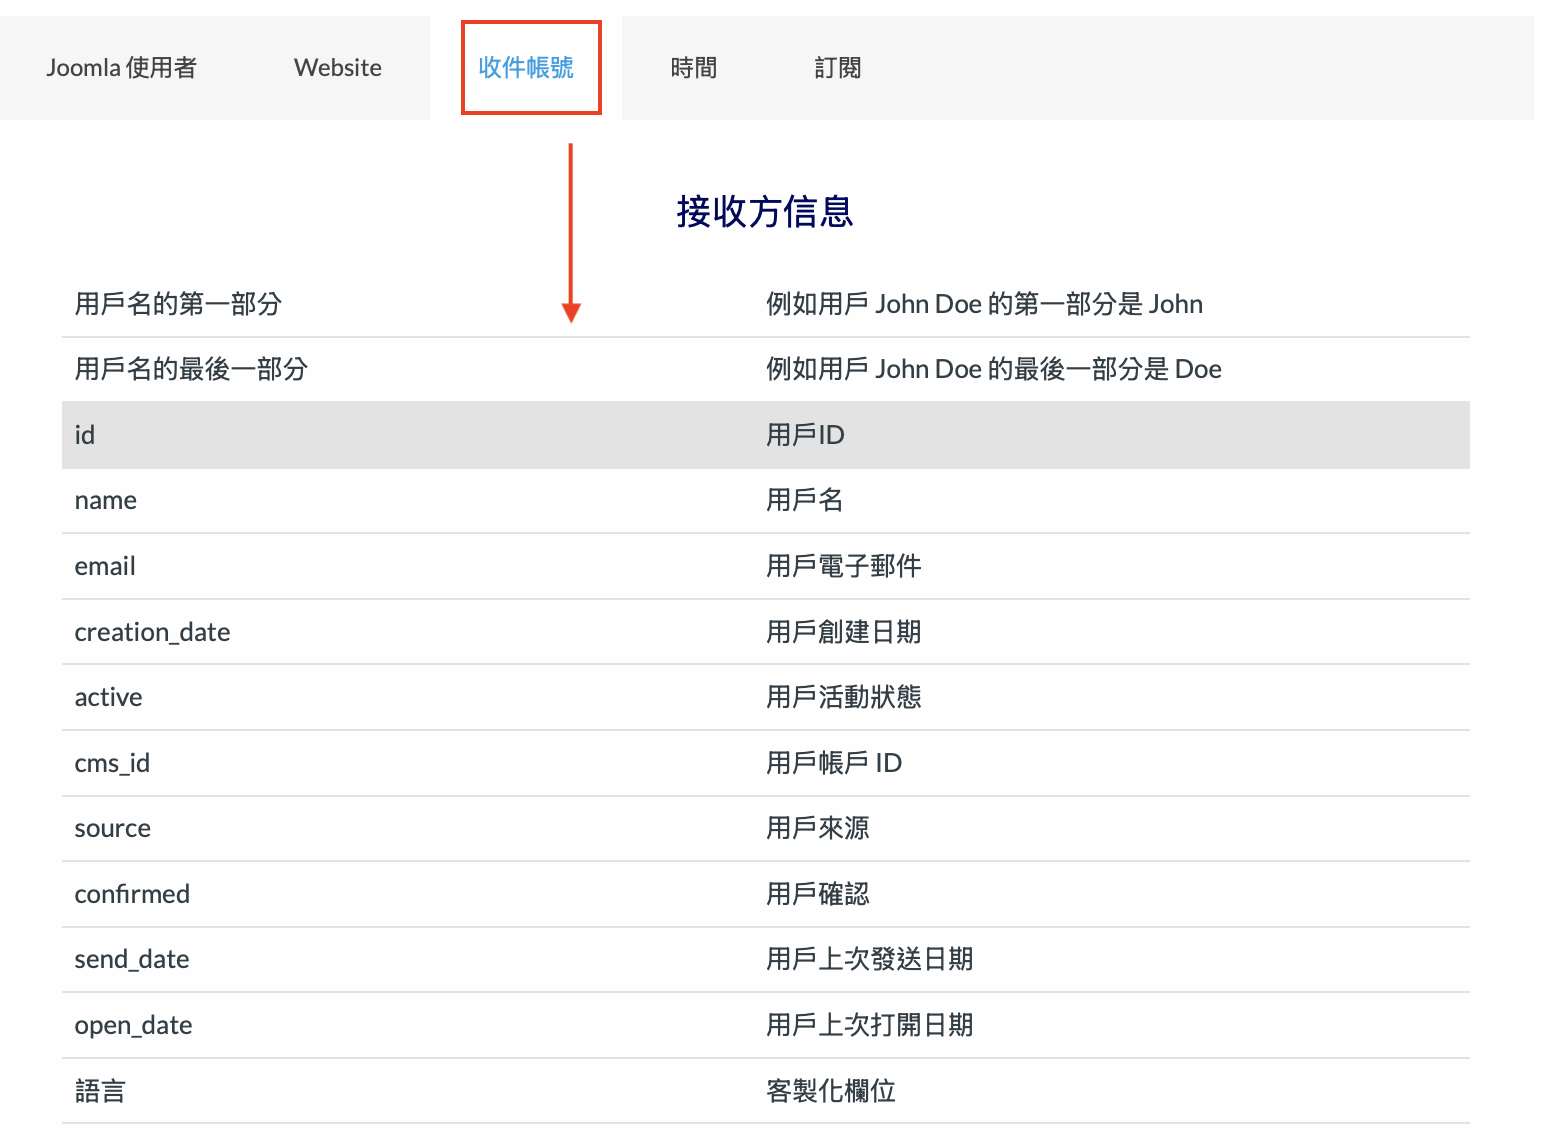Open the 訂閱 tab
The height and width of the screenshot is (1144, 1560).
pyautogui.click(x=837, y=68)
